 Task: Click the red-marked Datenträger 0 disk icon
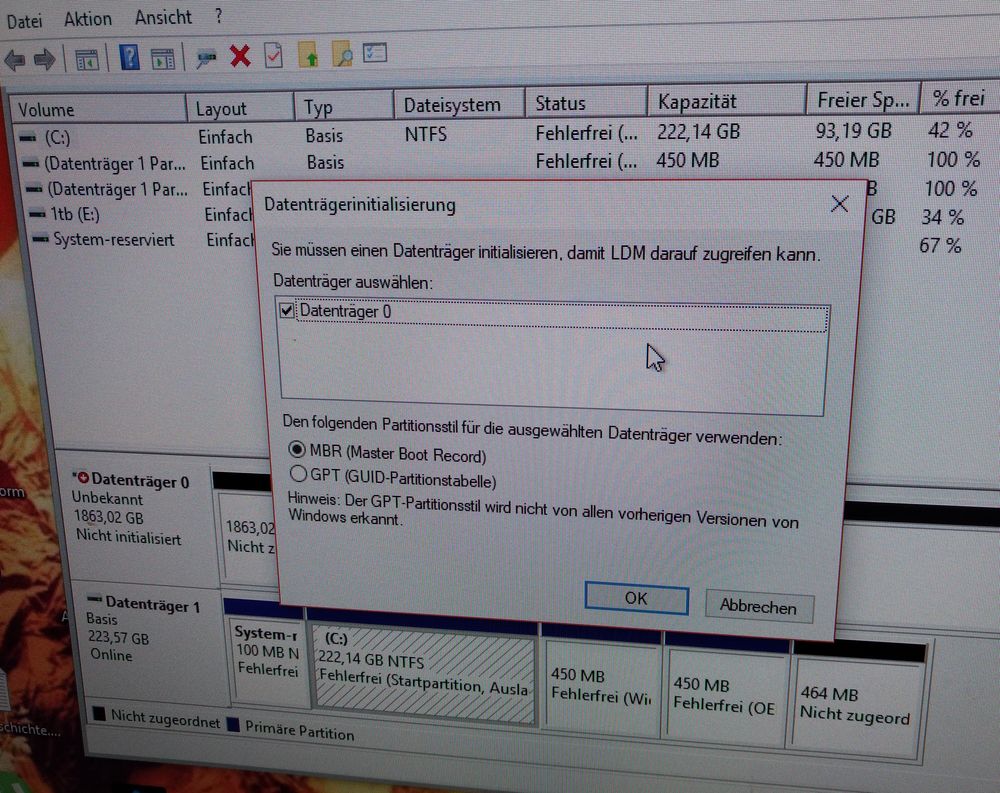point(82,477)
